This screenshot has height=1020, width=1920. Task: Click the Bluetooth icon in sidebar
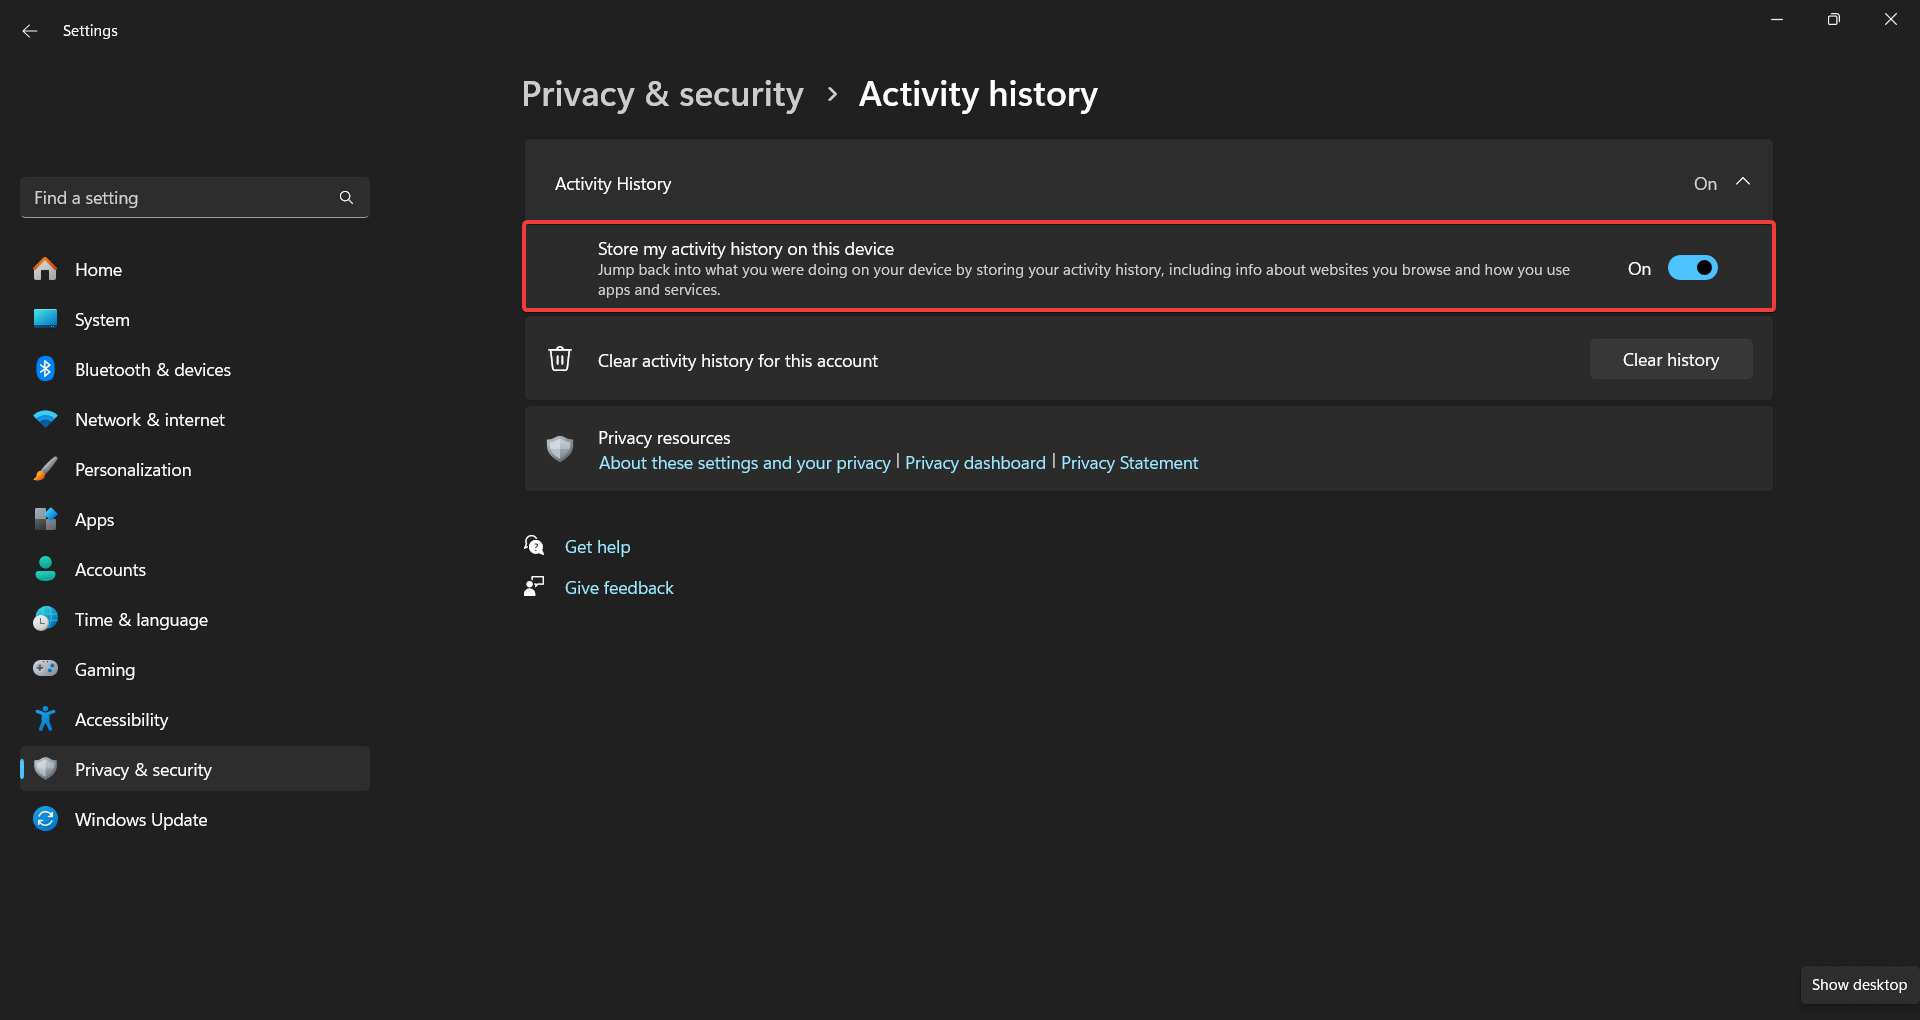point(45,369)
